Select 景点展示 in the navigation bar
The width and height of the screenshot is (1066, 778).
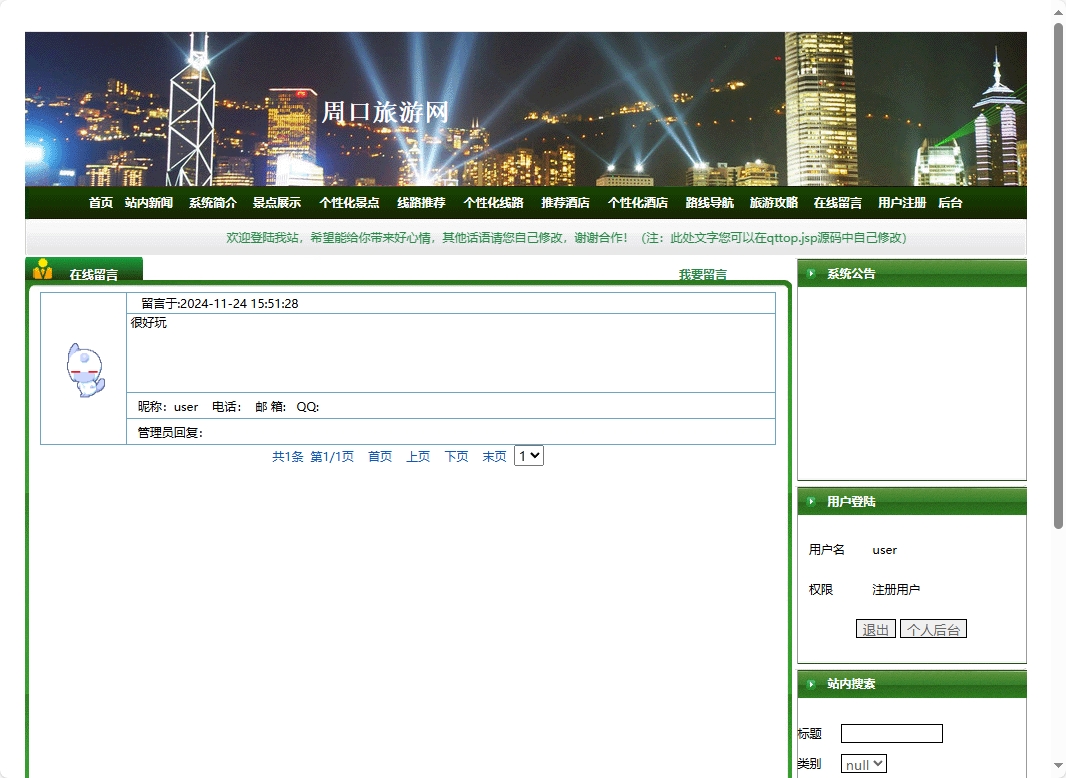[x=277, y=202]
